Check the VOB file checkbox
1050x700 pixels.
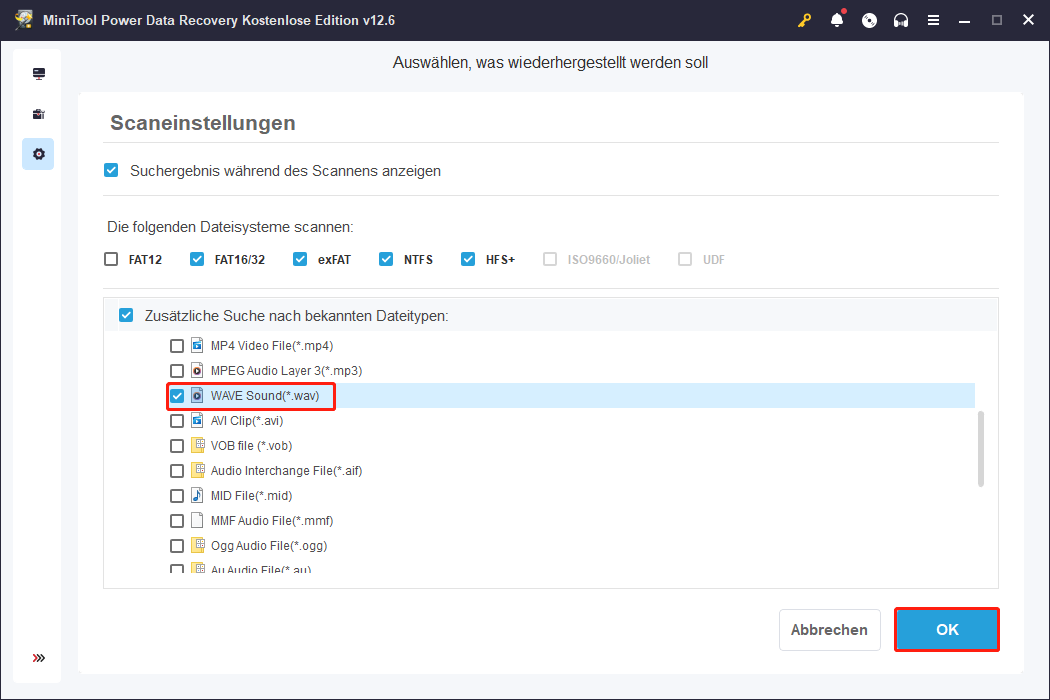click(177, 445)
